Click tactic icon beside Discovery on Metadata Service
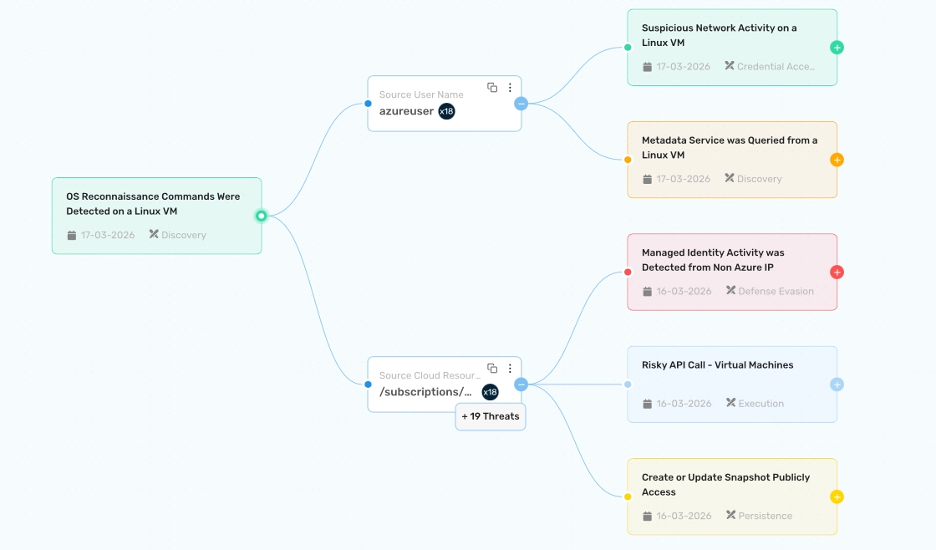This screenshot has width=936, height=550. pos(729,178)
